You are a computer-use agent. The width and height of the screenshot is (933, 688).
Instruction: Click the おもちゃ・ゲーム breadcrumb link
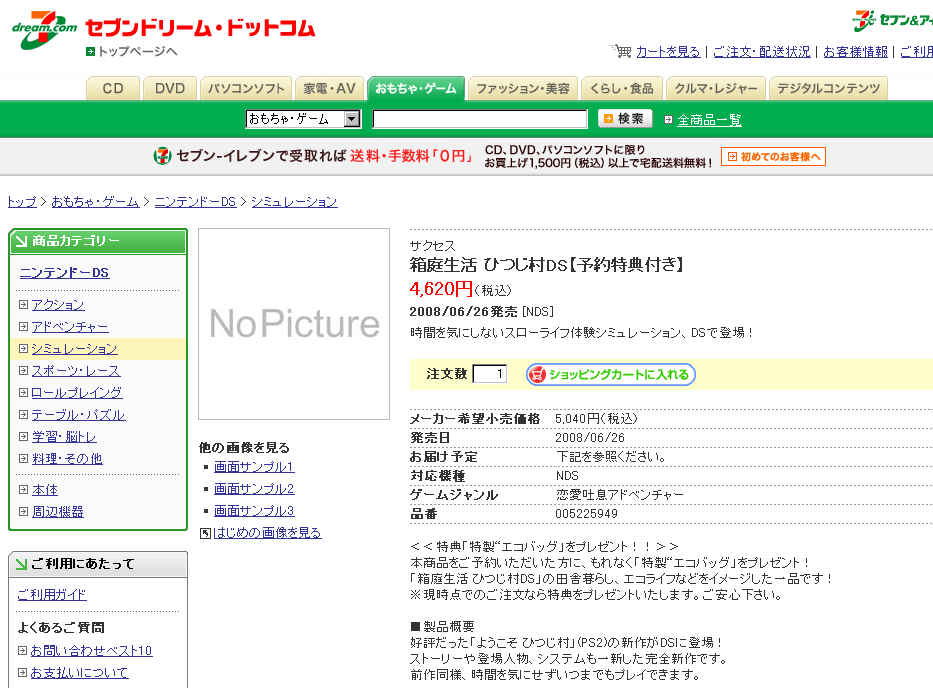pyautogui.click(x=95, y=202)
